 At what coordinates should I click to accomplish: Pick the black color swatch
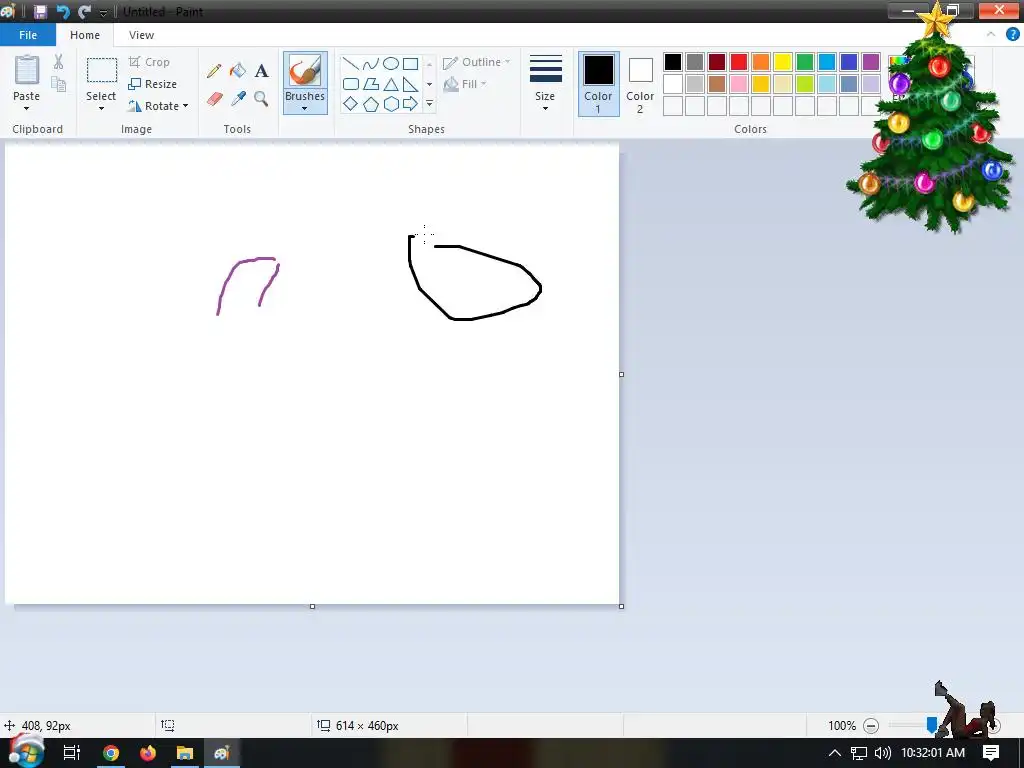(x=673, y=62)
